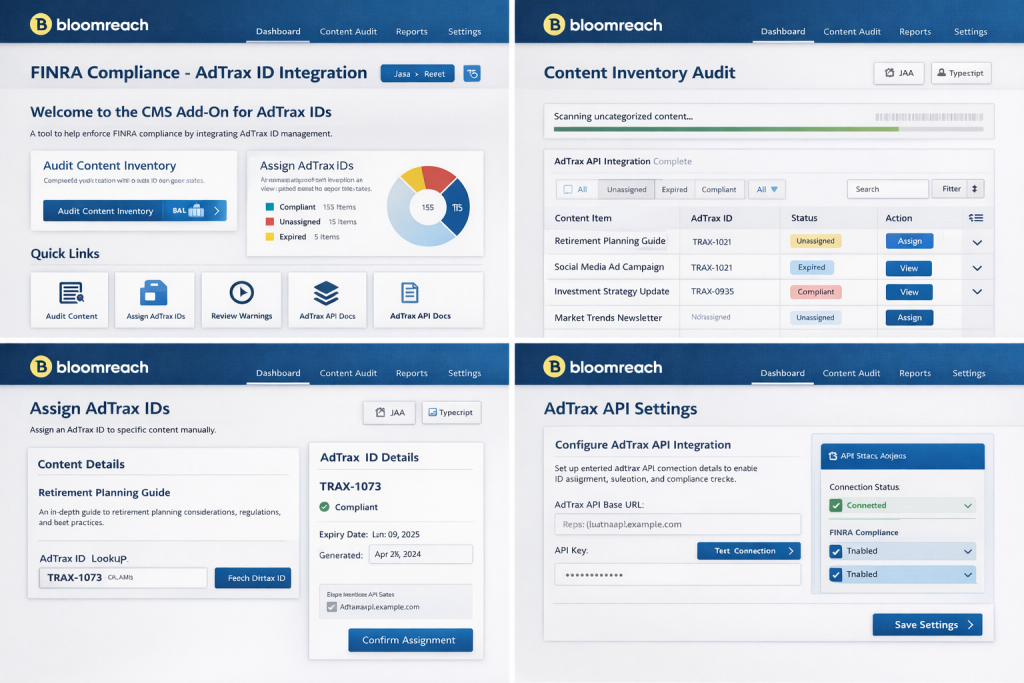This screenshot has height=683, width=1024.
Task: Click the Audit Content quick link icon
Action: coord(71,293)
